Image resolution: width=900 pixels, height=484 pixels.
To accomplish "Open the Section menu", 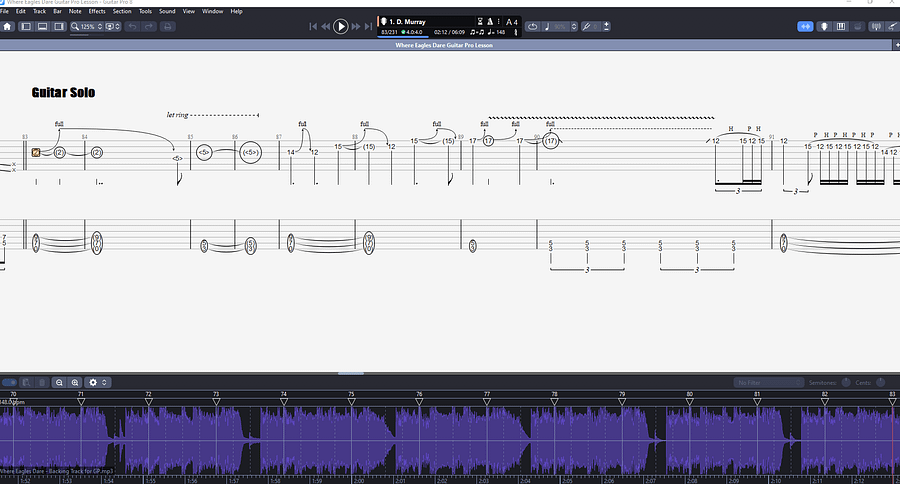I will tap(122, 11).
